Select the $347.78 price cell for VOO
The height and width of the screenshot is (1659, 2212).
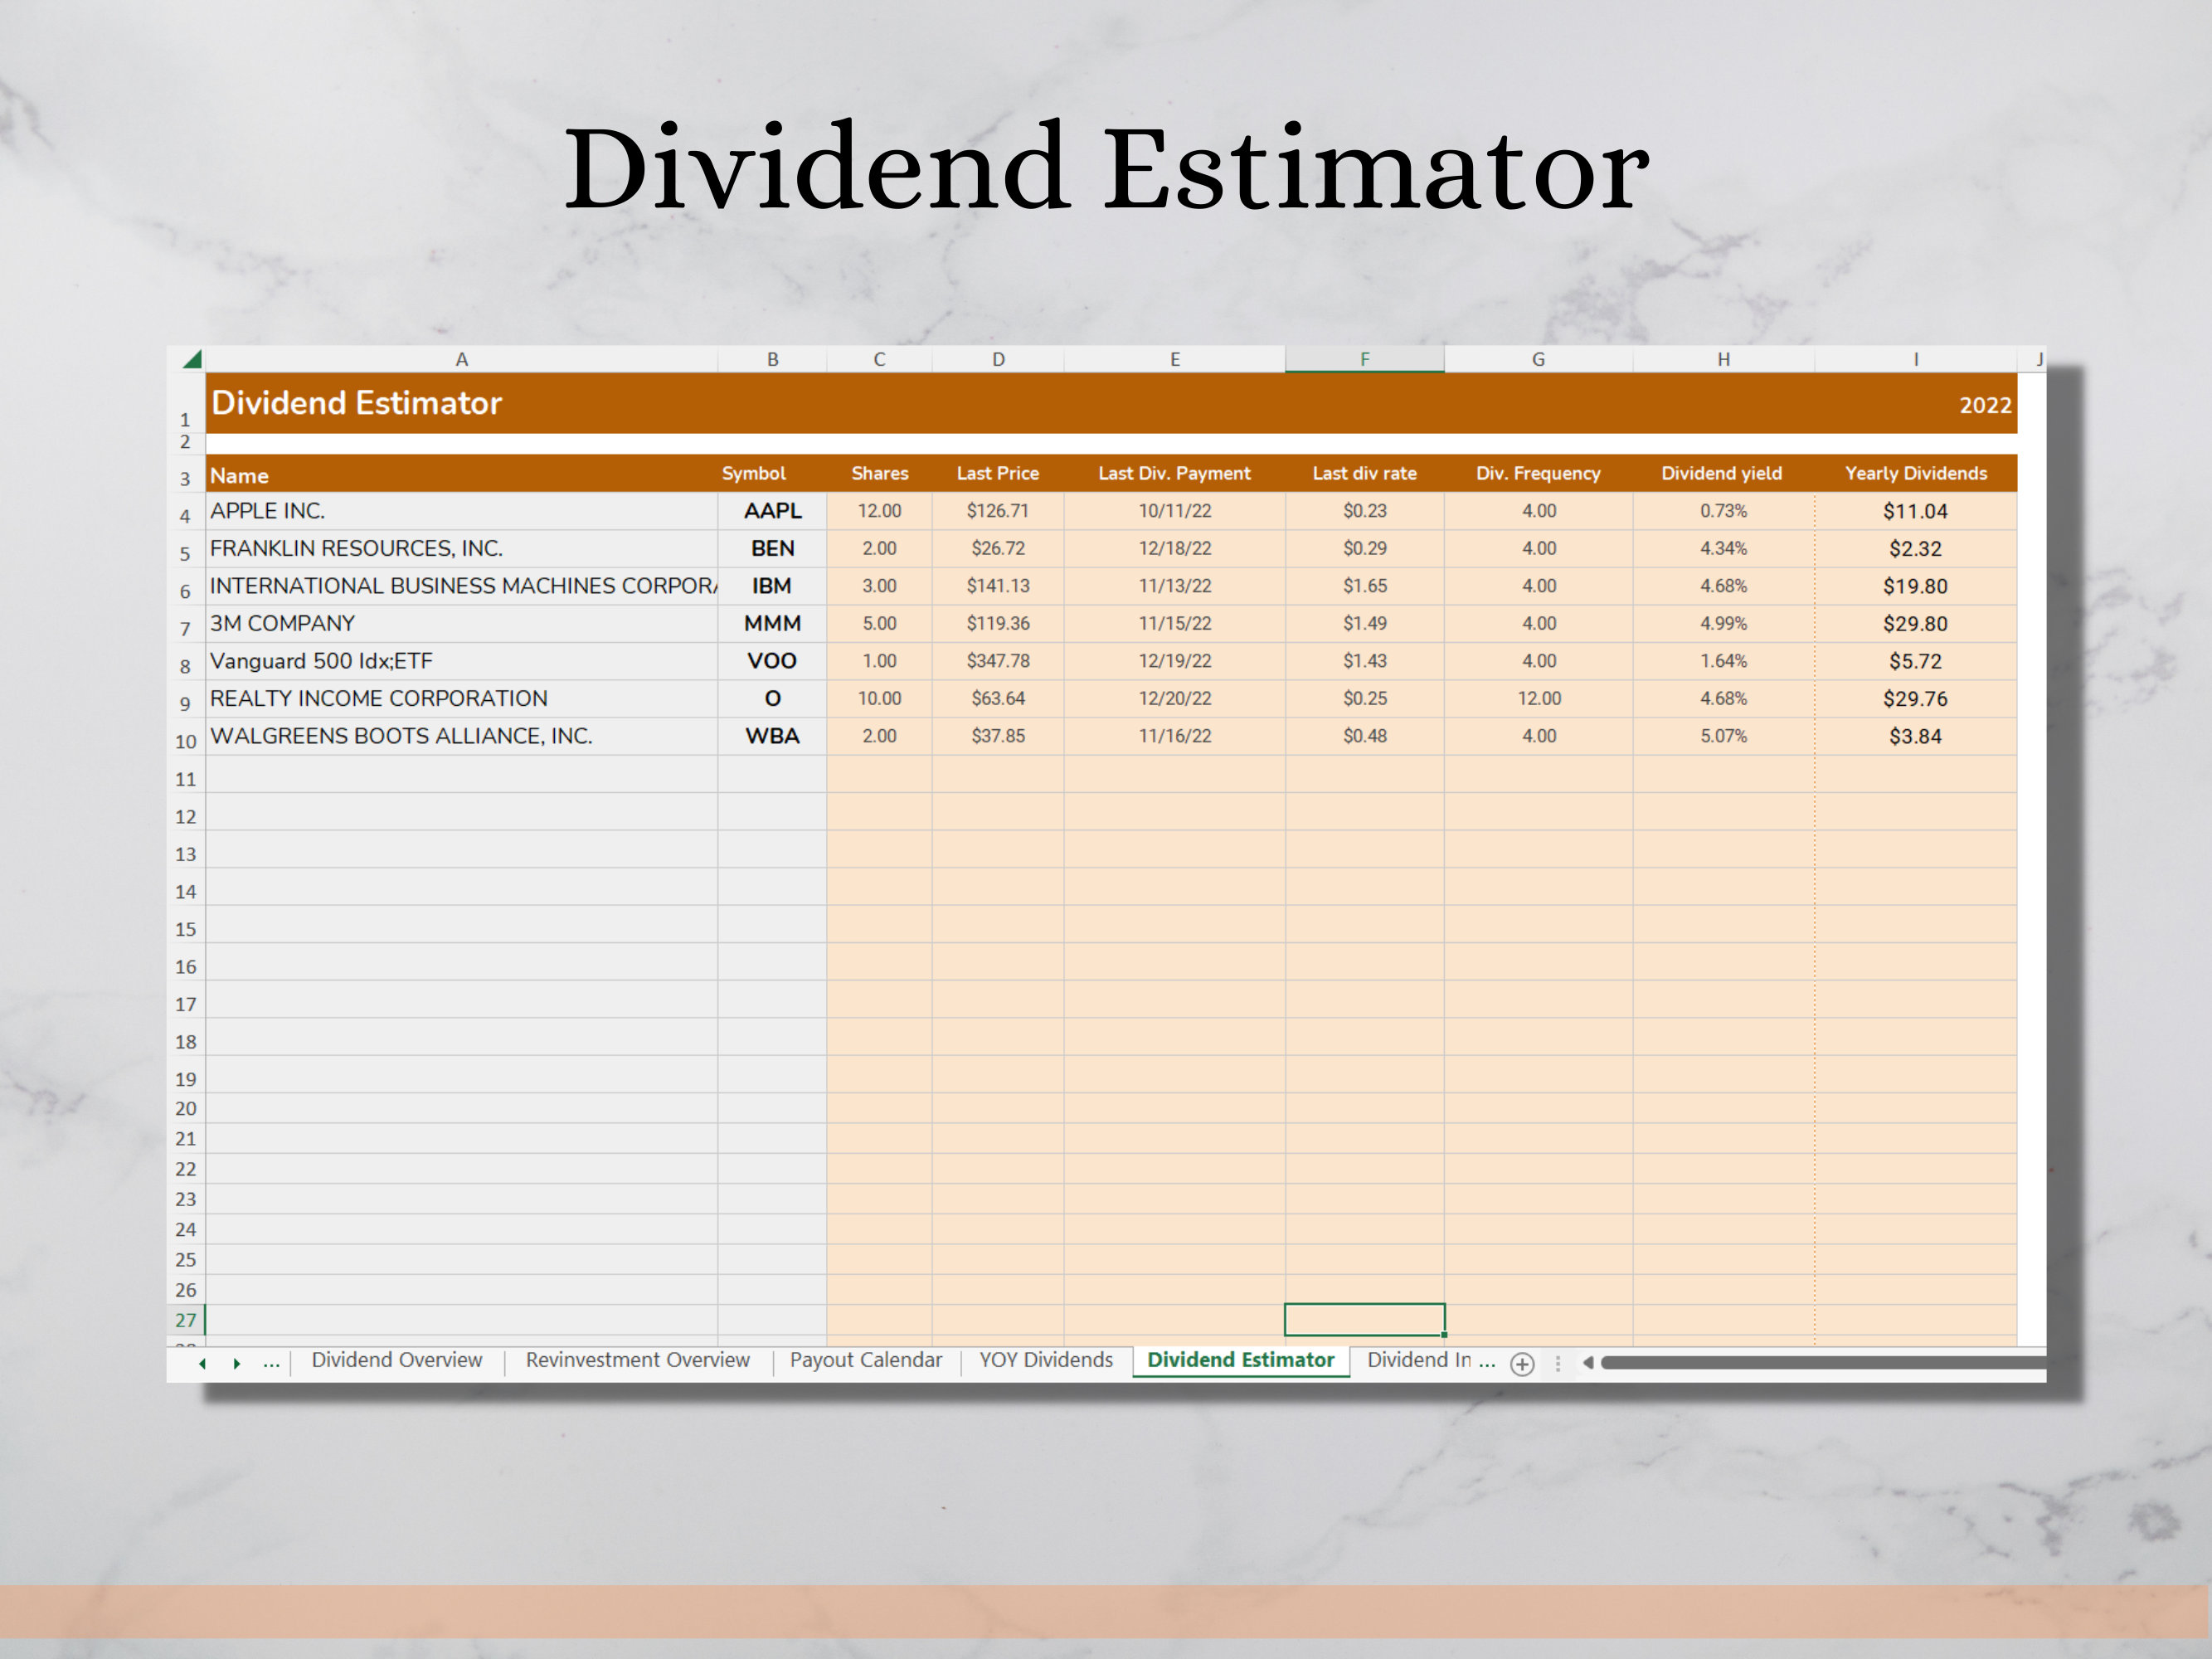997,661
